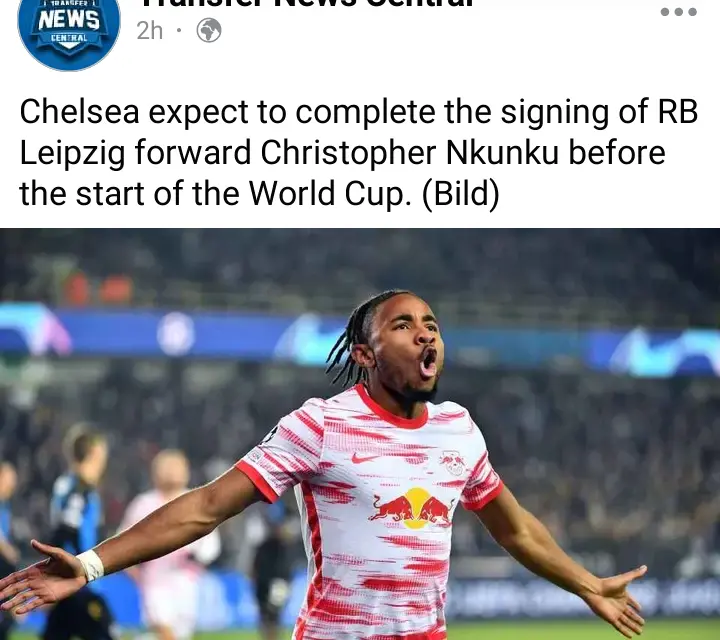
Task: Click the globe public-audience icon
Action: pos(209,31)
